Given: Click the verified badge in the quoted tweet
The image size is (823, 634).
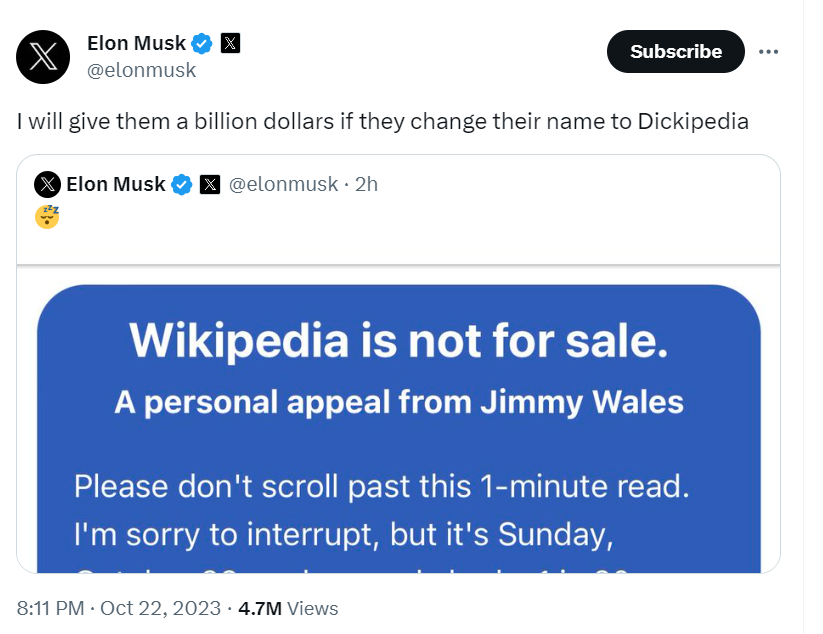Looking at the screenshot, I should point(181,184).
